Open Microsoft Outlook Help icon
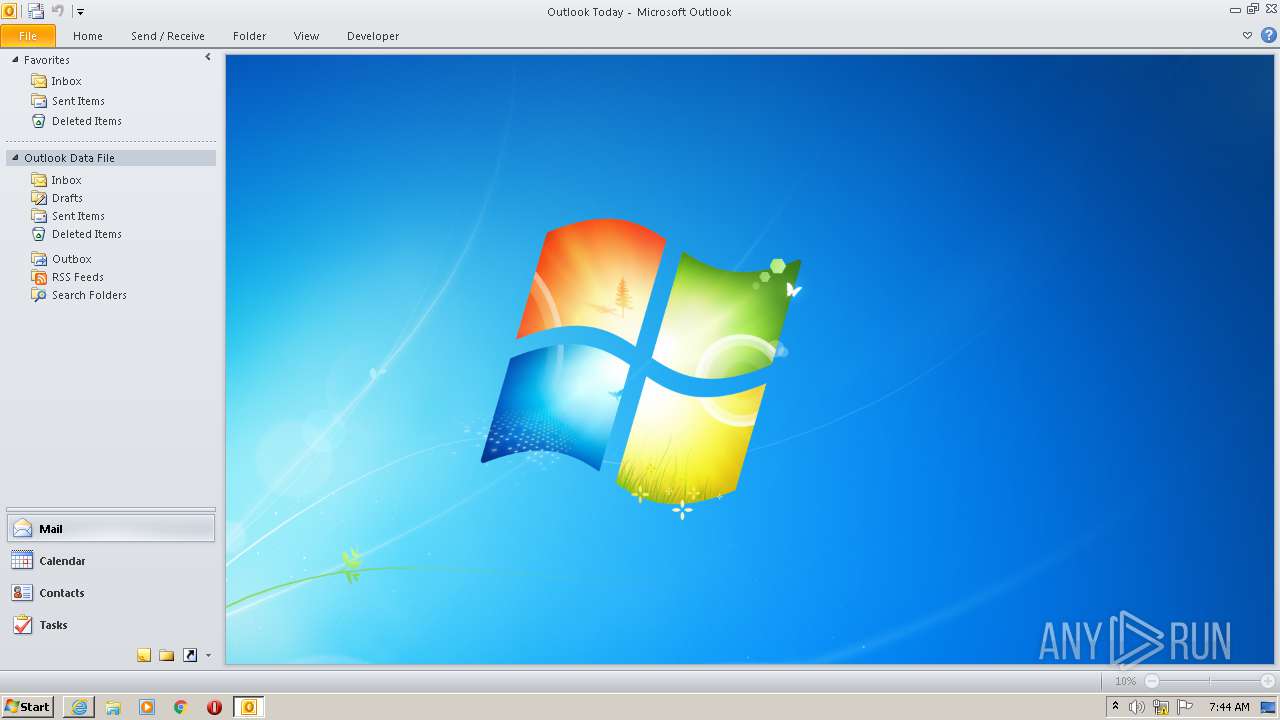The width and height of the screenshot is (1280, 720). (x=1268, y=35)
